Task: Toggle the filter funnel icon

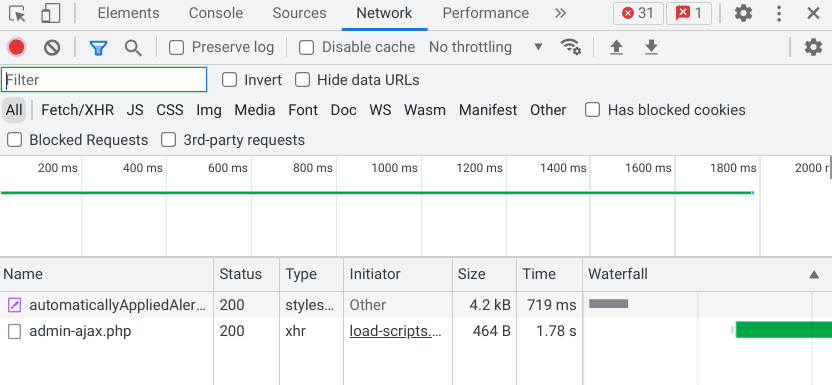Action: 99,48
